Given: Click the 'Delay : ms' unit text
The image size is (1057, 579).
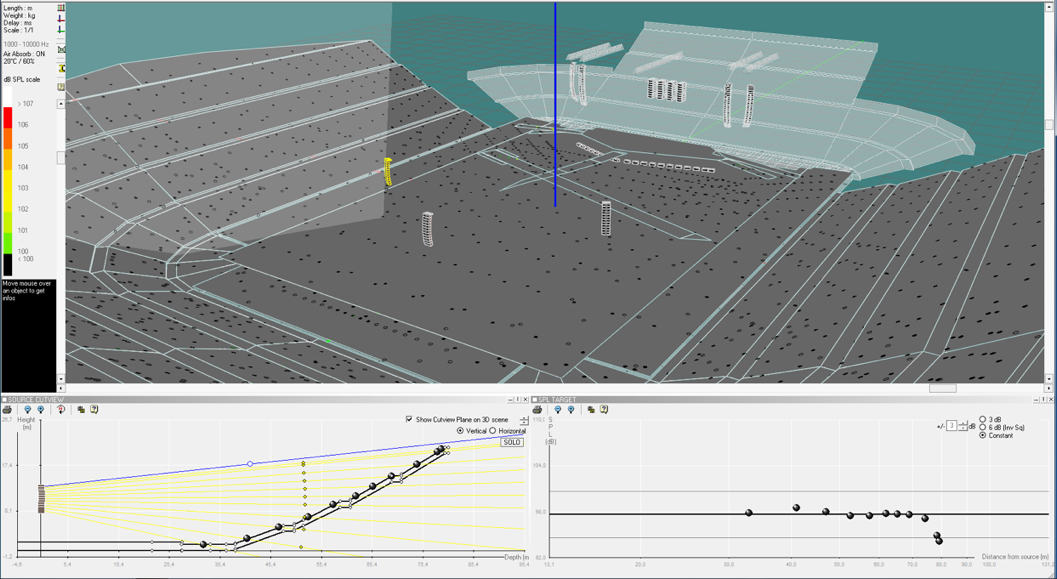Looking at the screenshot, I should [x=18, y=23].
